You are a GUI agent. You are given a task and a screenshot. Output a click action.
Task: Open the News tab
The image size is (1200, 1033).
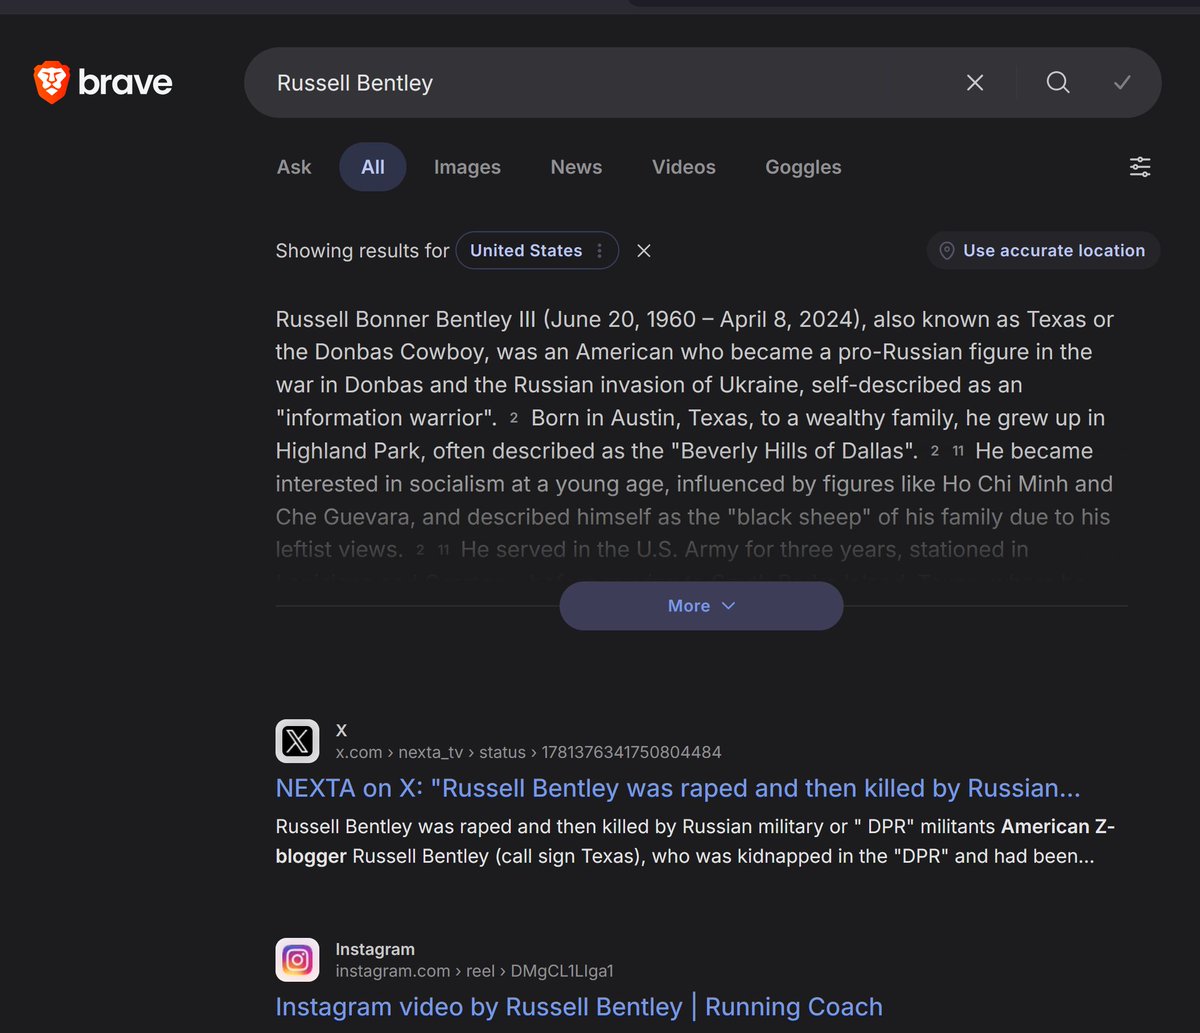coord(576,167)
